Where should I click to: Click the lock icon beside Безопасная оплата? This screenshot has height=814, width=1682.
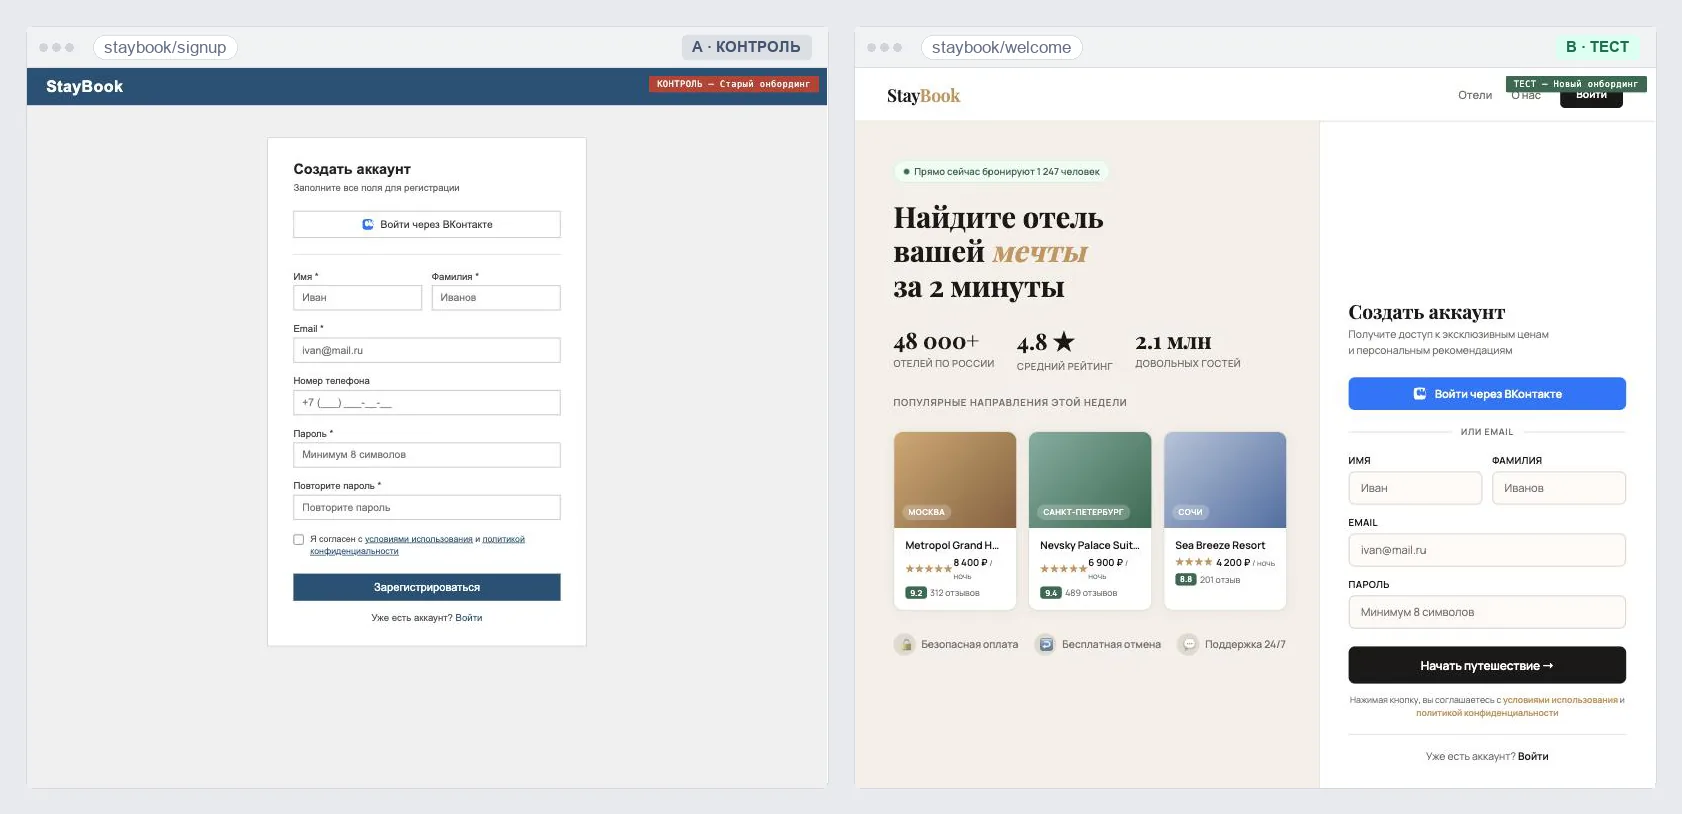pyautogui.click(x=904, y=645)
